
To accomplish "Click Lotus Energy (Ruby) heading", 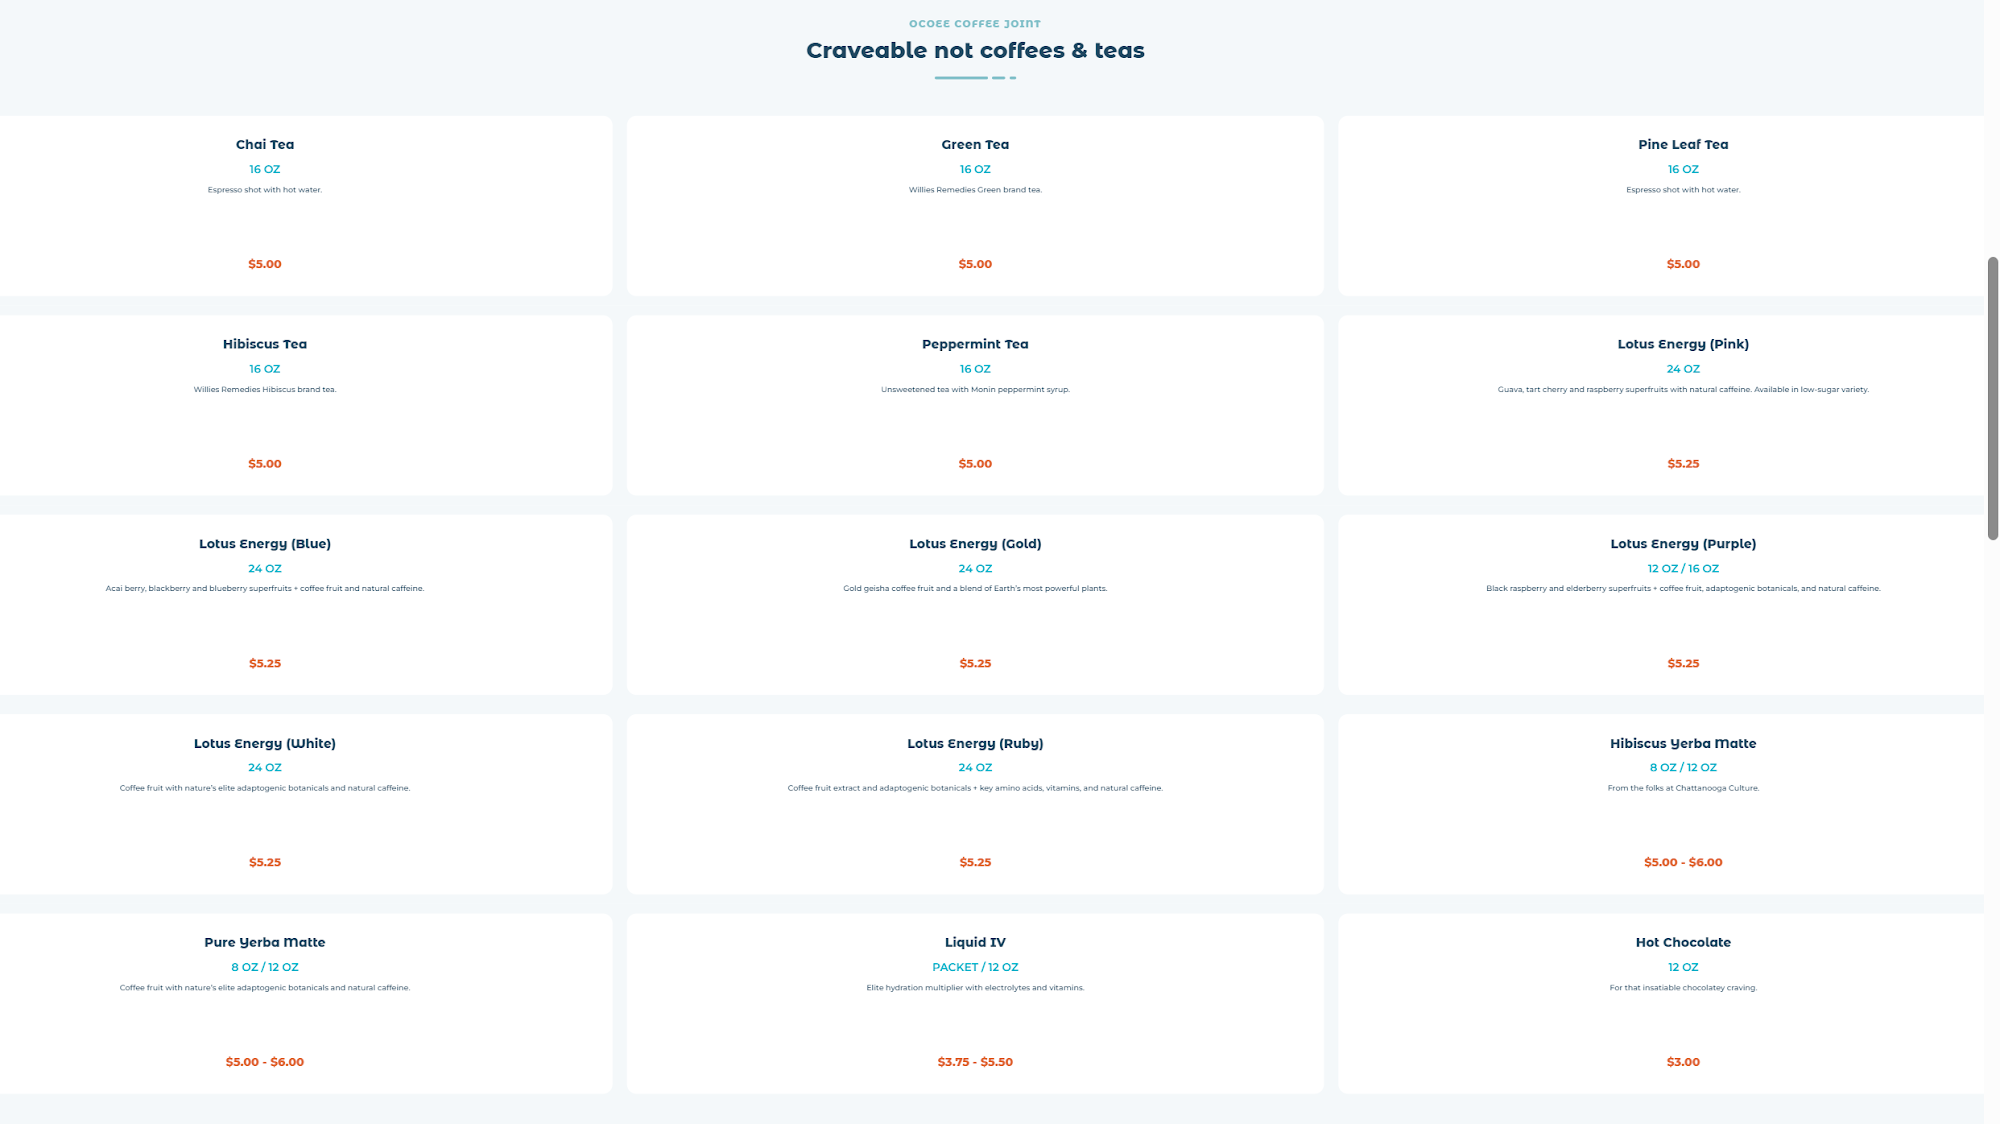I will 975,743.
